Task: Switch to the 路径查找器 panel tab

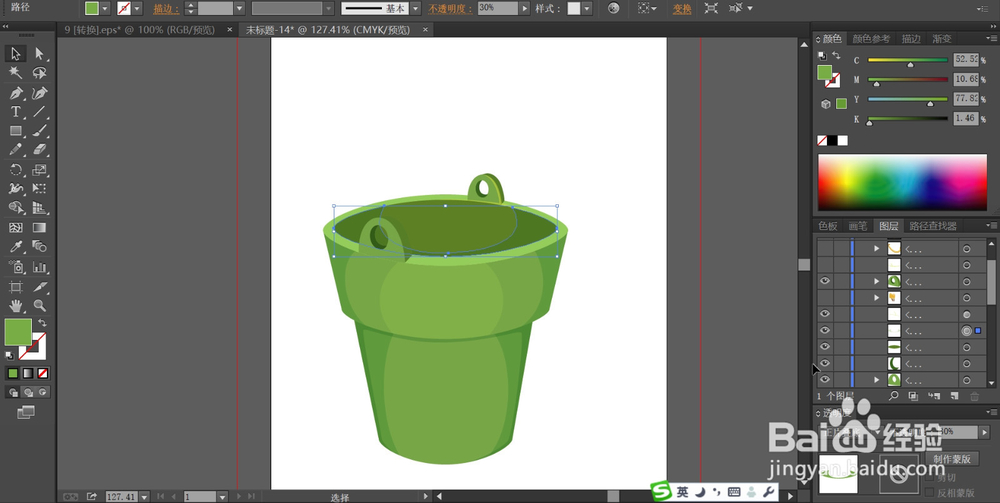Action: point(932,226)
